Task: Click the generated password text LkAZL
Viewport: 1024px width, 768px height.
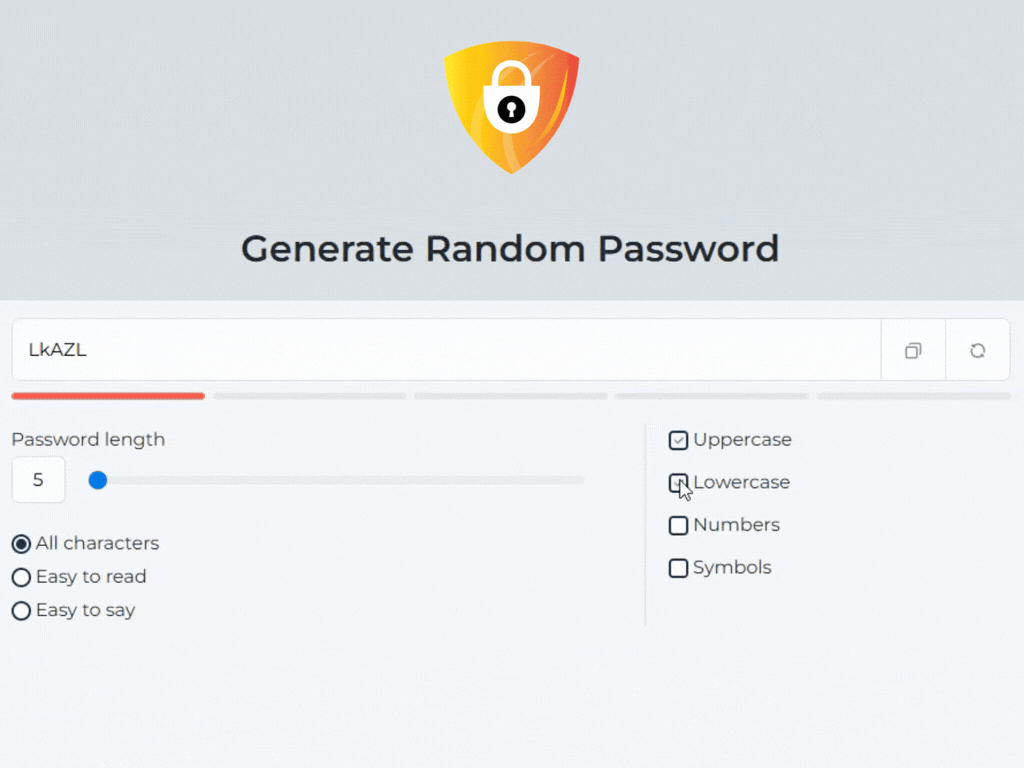Action: pyautogui.click(x=57, y=350)
